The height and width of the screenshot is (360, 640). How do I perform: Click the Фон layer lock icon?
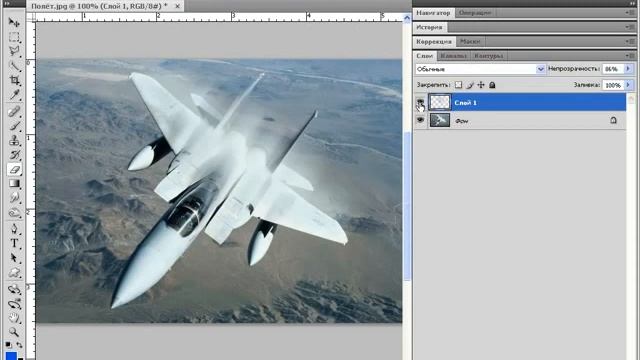pyautogui.click(x=613, y=120)
